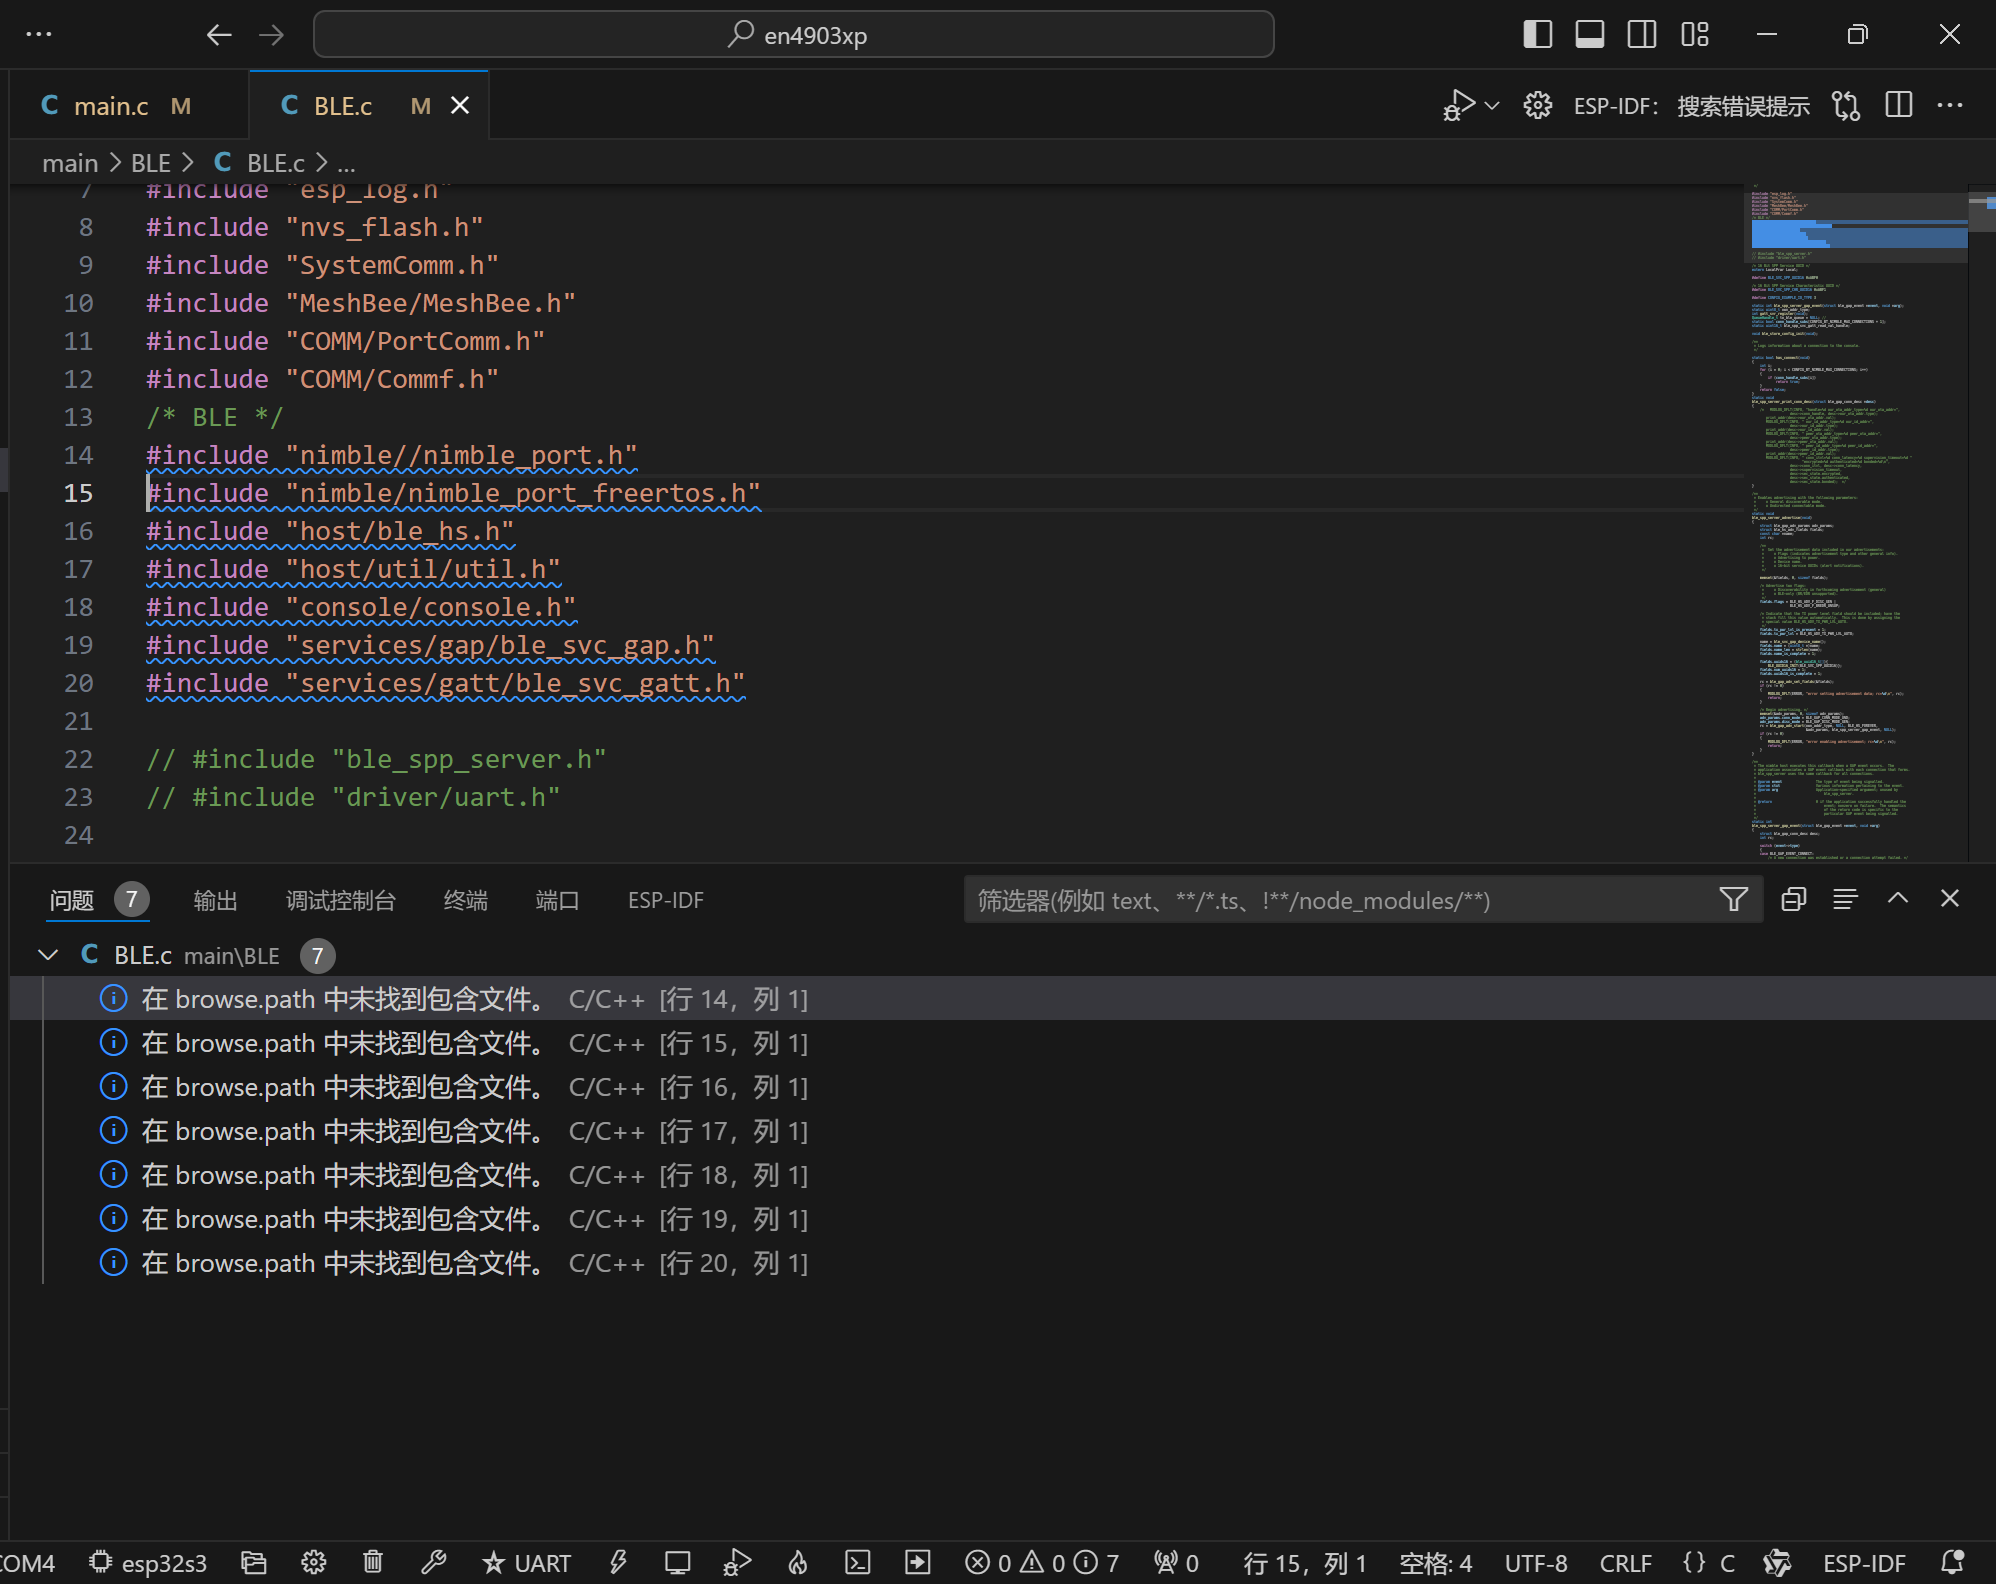Open SDK configuration gear in status bar
The image size is (1996, 1584).
314,1563
